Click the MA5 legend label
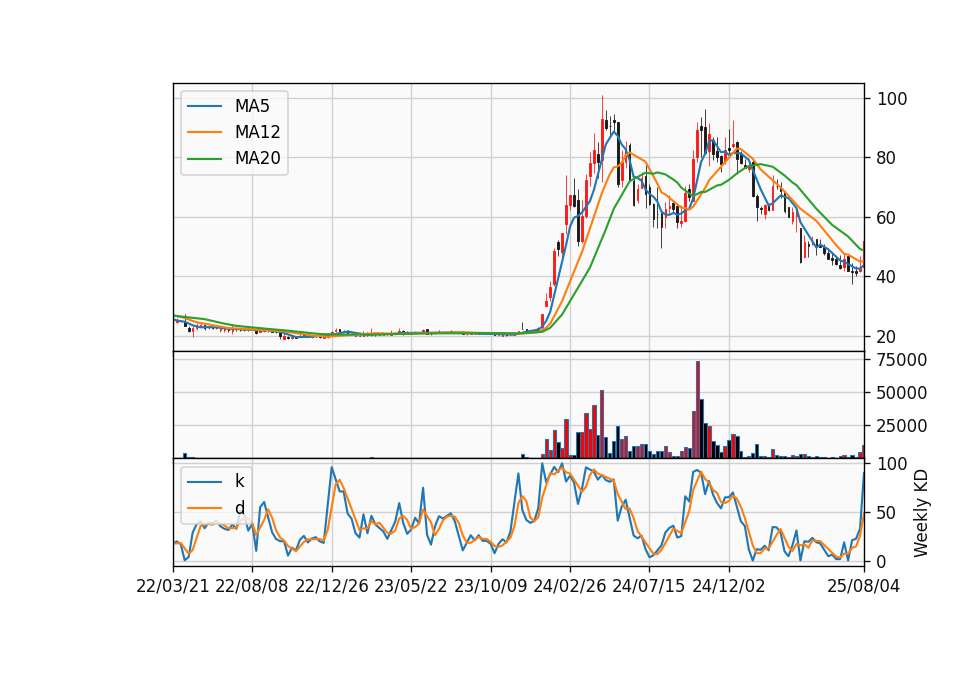The height and width of the screenshot is (690, 960). point(252,106)
